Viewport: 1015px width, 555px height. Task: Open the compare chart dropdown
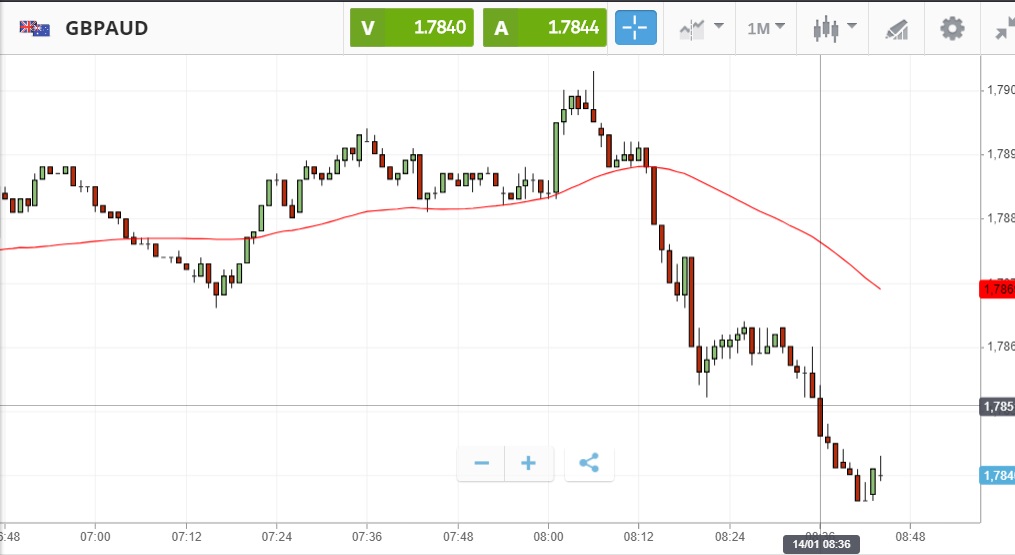(701, 28)
